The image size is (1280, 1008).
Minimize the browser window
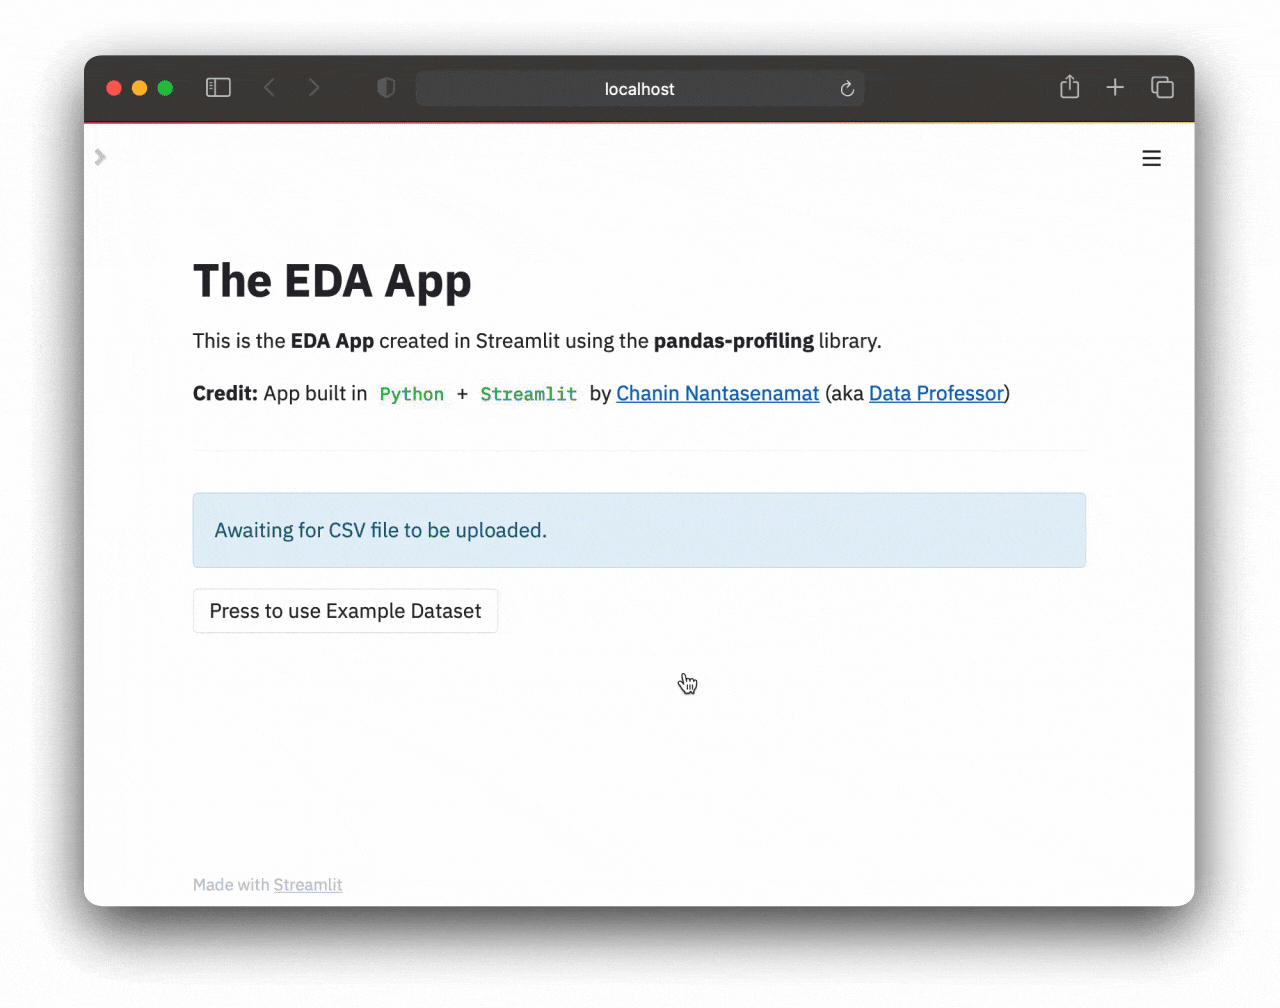click(140, 88)
